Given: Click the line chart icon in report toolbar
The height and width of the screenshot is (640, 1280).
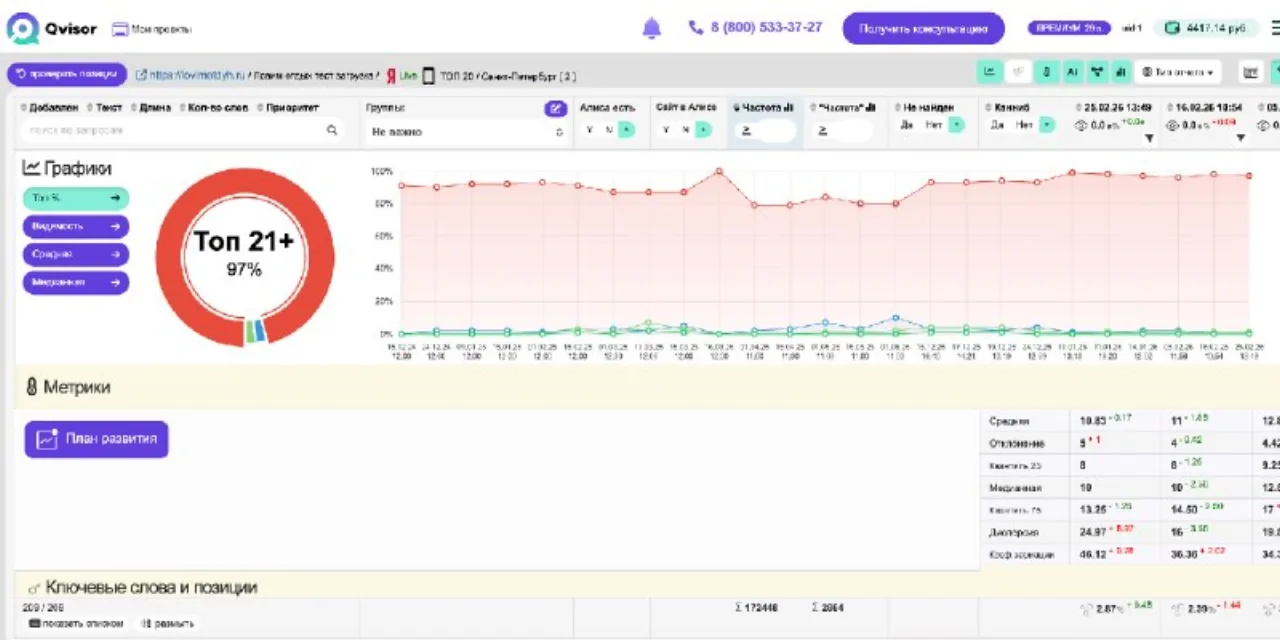Looking at the screenshot, I should [x=990, y=72].
